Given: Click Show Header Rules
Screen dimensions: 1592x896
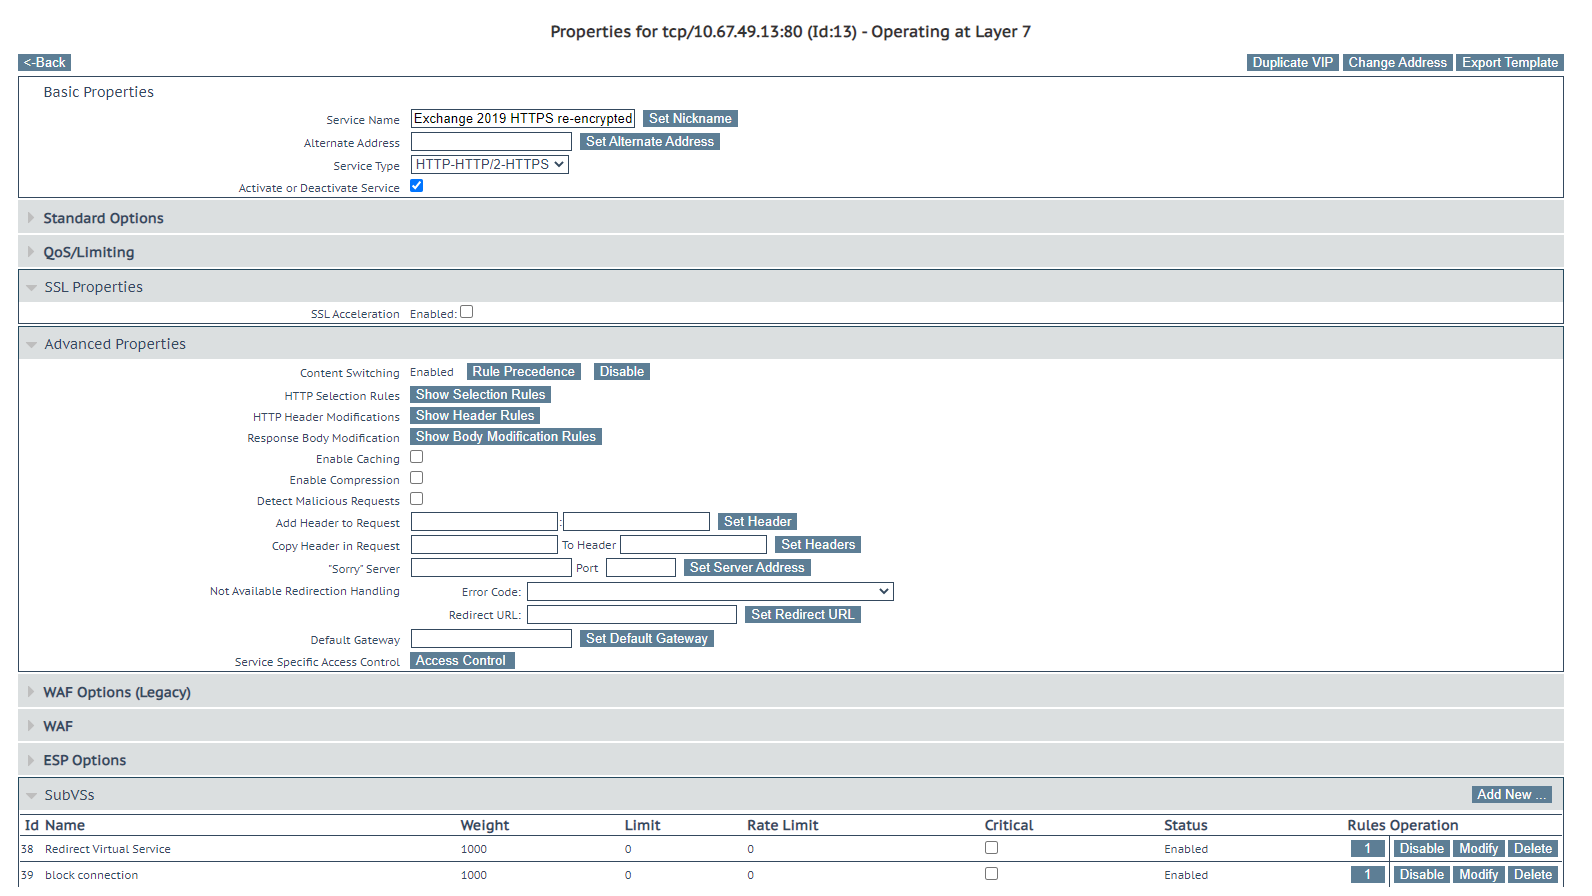Looking at the screenshot, I should pyautogui.click(x=475, y=415).
